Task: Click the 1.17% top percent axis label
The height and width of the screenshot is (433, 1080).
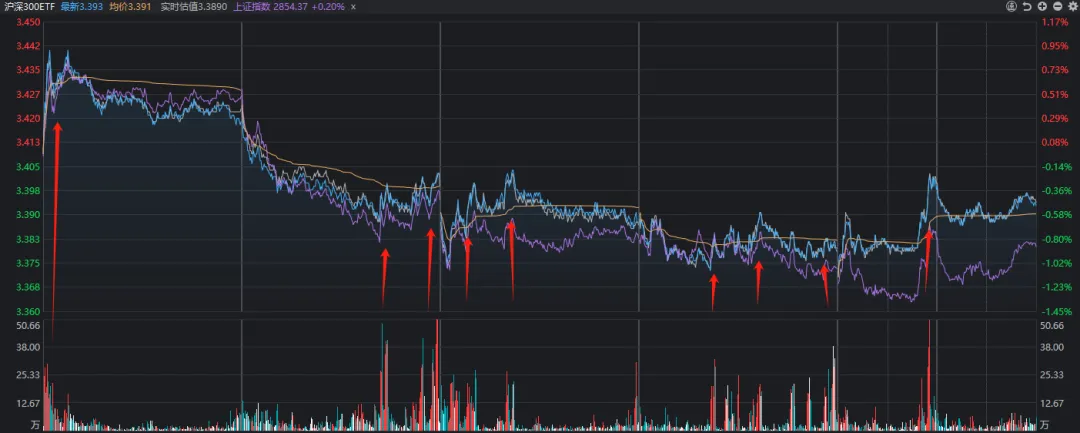Action: [x=1056, y=22]
